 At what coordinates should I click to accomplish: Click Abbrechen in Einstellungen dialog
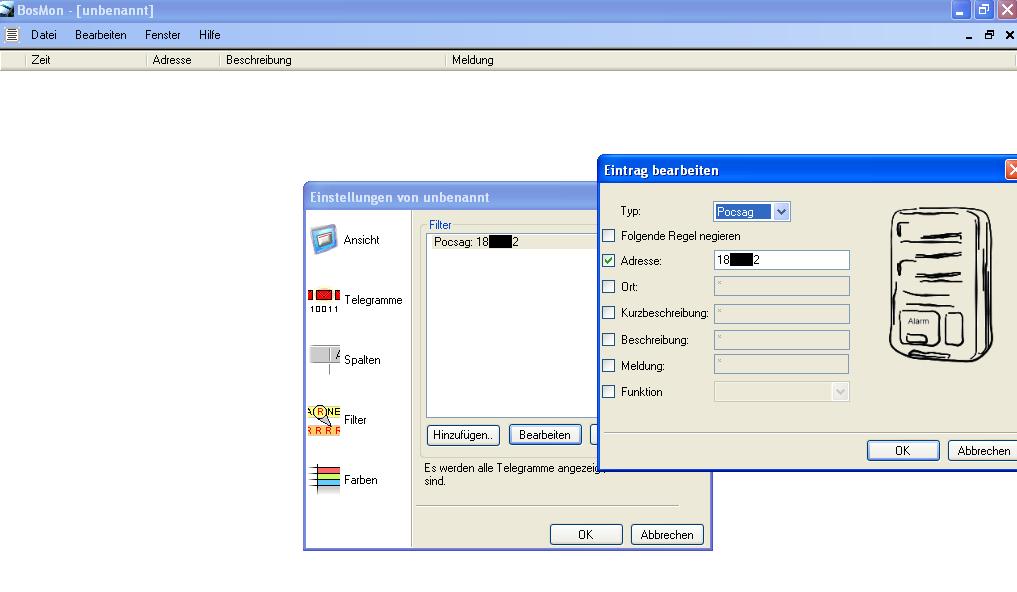coord(667,534)
